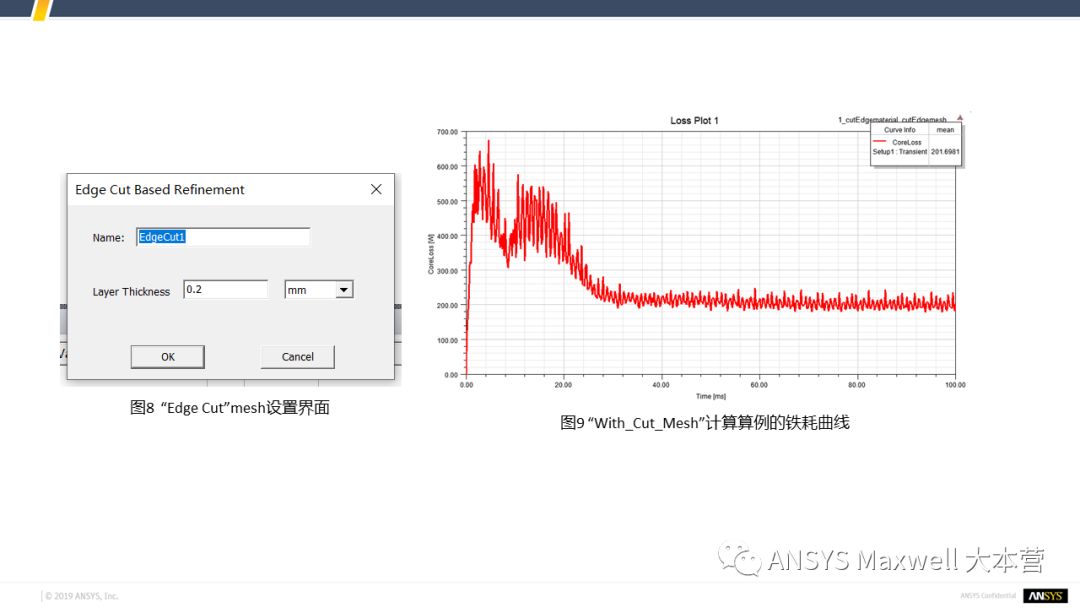Click the Name field containing EdgeCut1

223,237
